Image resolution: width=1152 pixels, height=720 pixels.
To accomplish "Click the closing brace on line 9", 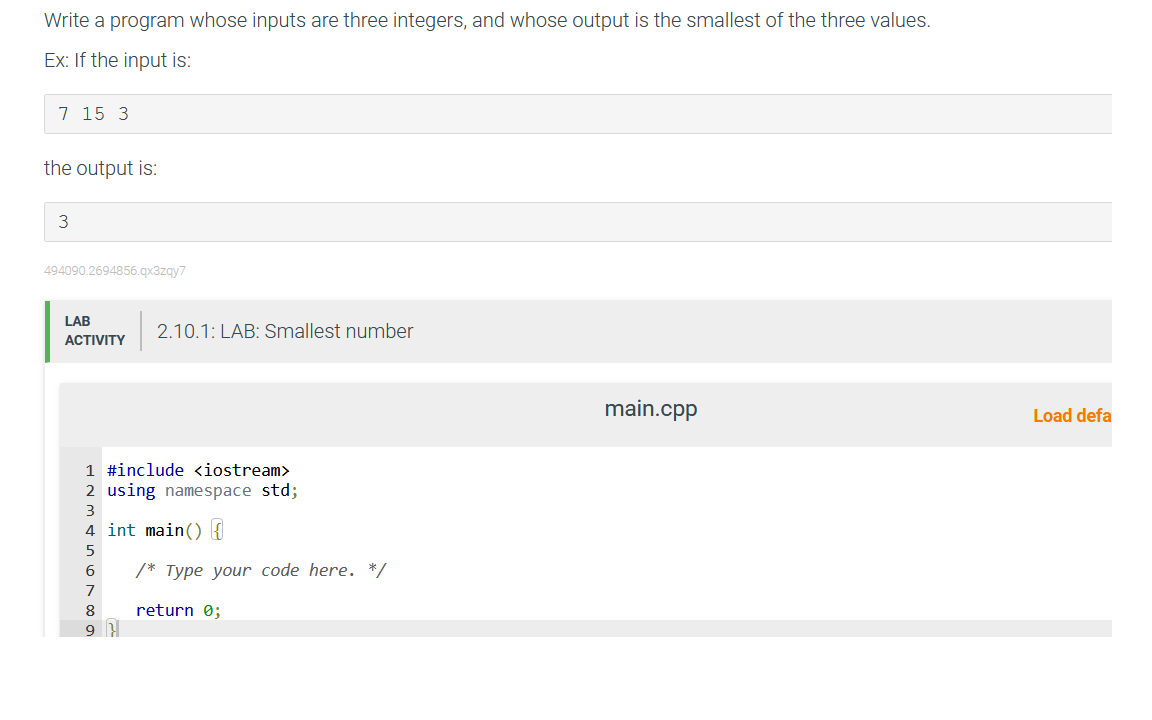I will tap(112, 630).
